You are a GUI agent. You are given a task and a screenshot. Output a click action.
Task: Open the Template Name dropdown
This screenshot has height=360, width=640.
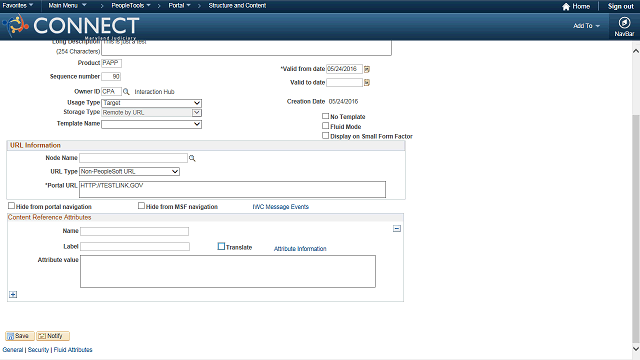151,124
